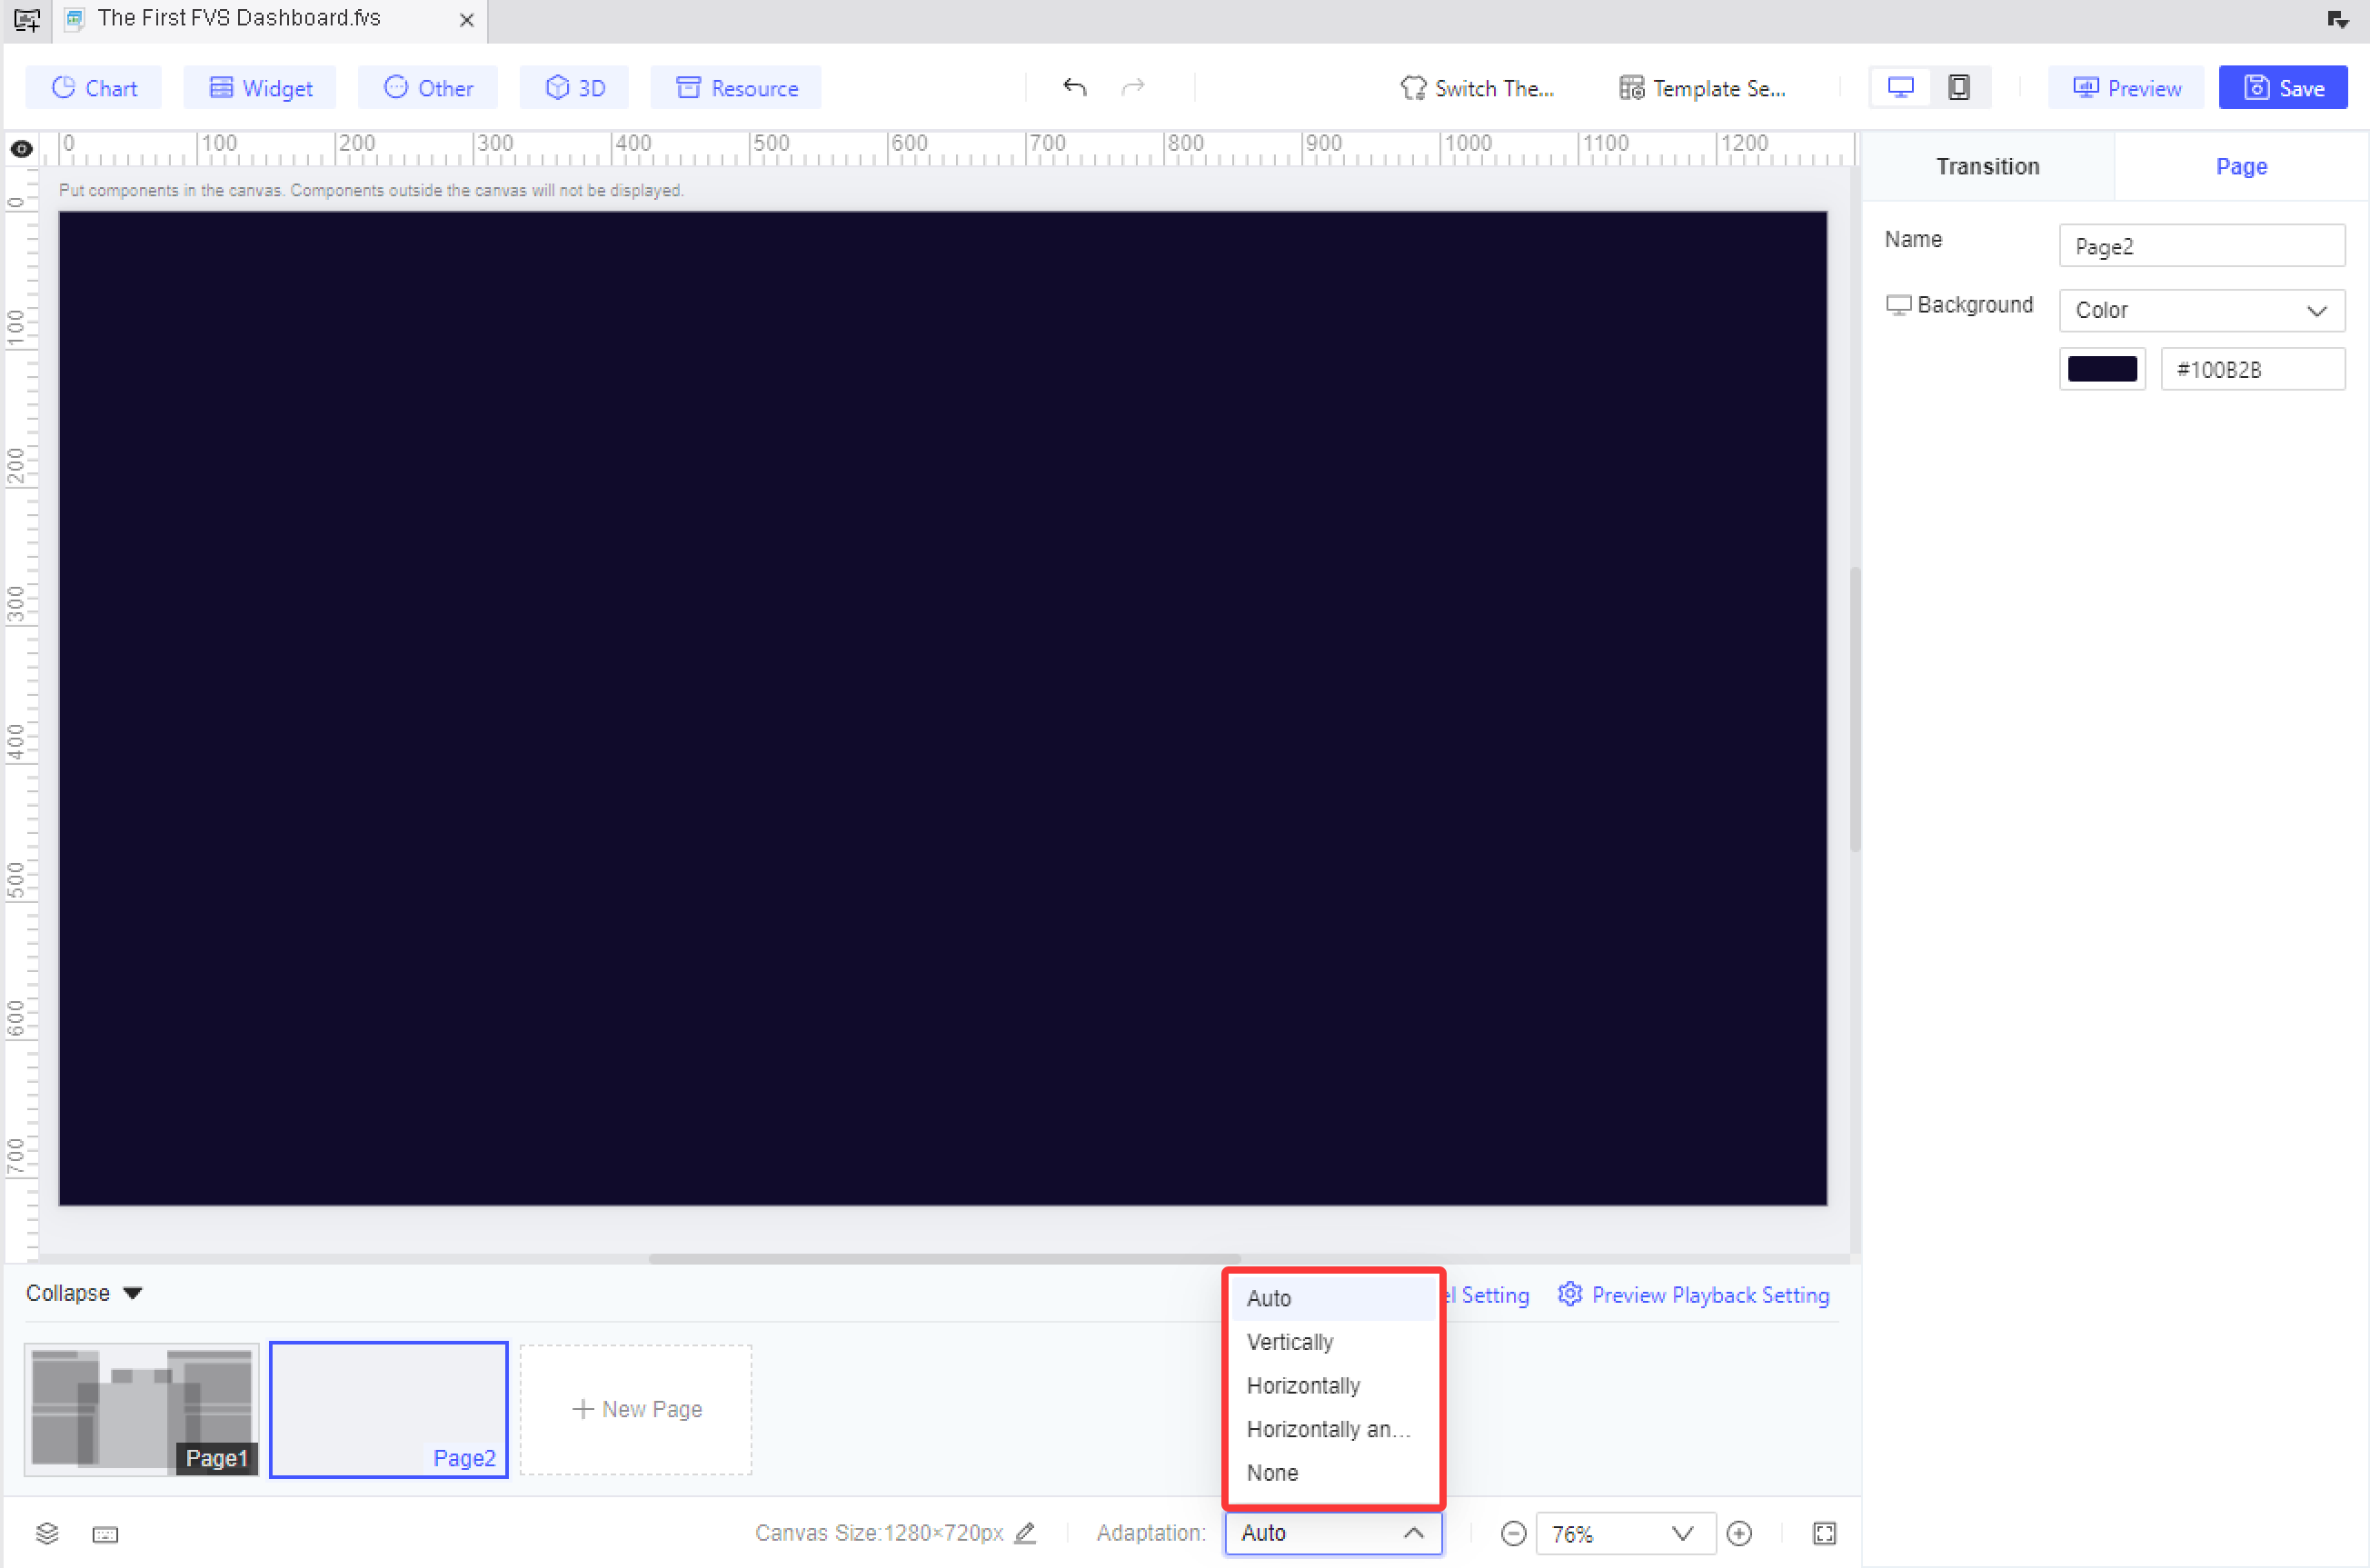The height and width of the screenshot is (1568, 2370).
Task: Open the Background type dropdown
Action: pyautogui.click(x=2201, y=310)
